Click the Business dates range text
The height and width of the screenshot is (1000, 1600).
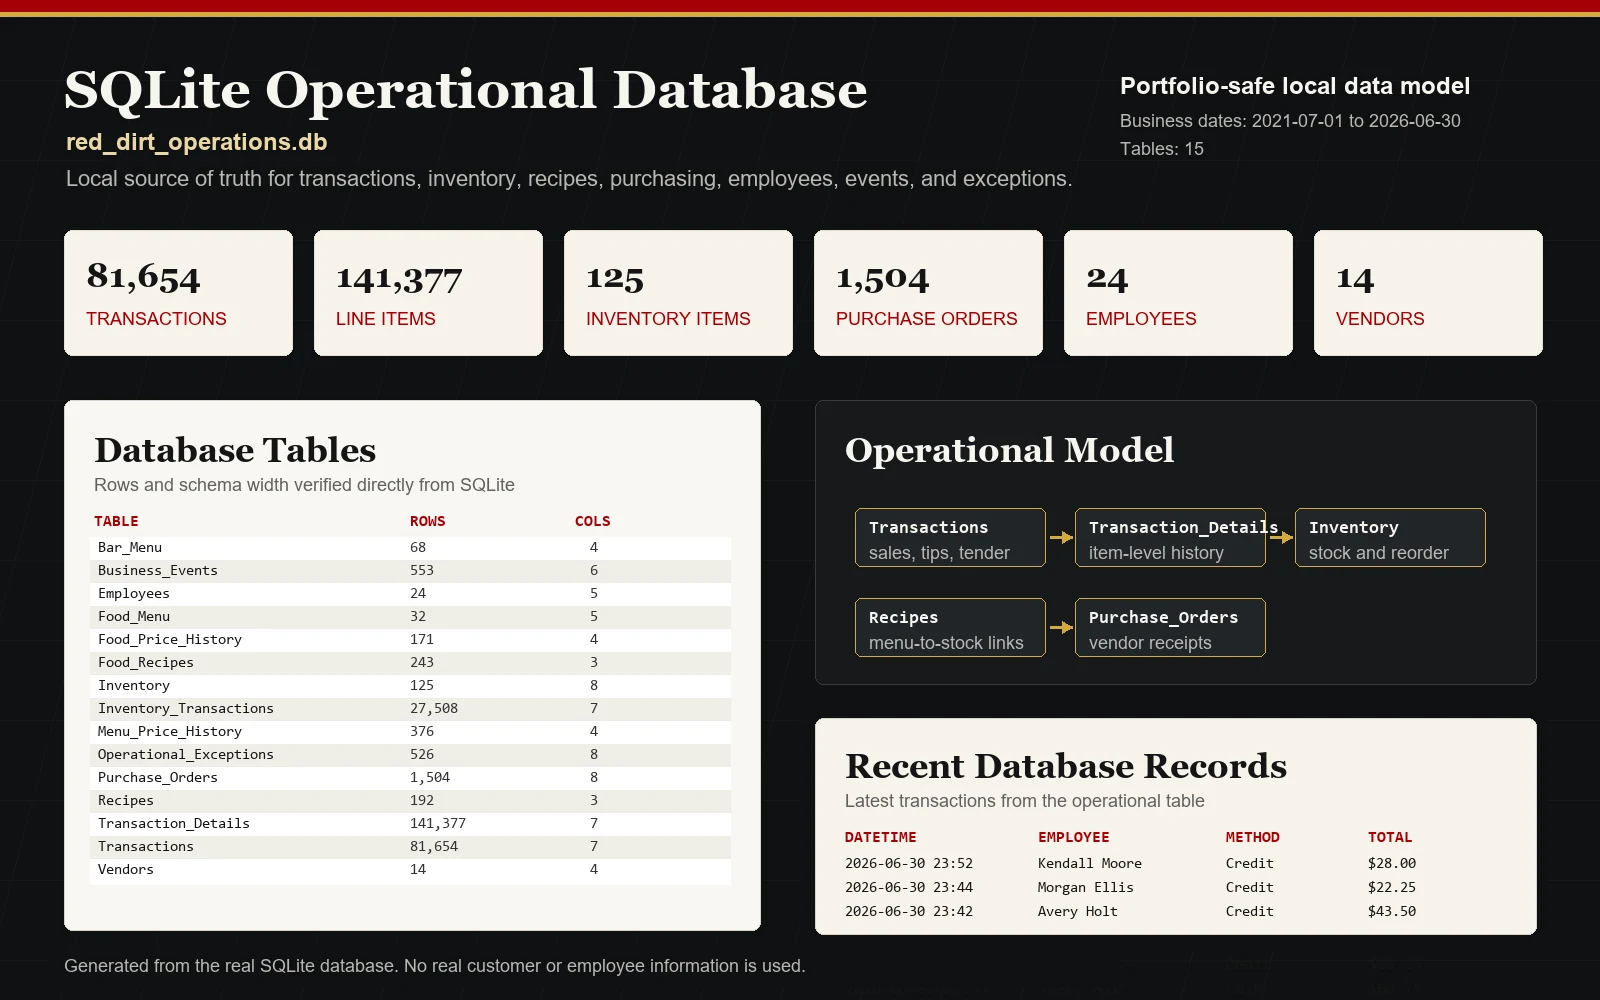(1290, 121)
